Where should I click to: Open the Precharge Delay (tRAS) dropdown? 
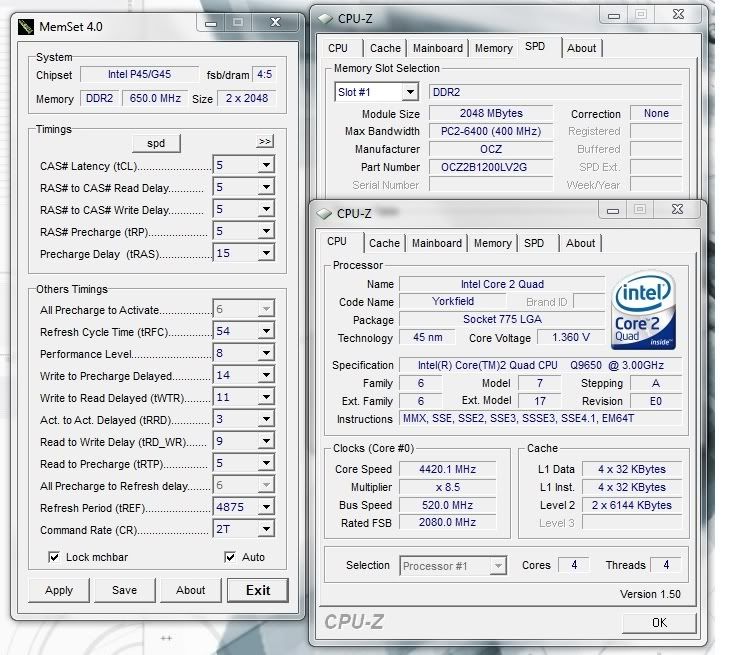[266, 253]
